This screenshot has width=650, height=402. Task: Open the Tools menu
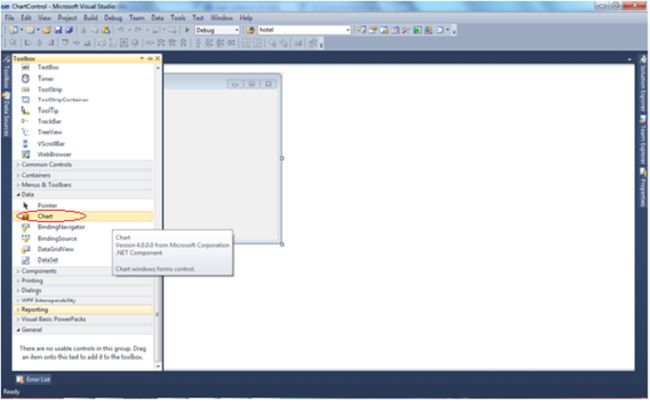[178, 18]
